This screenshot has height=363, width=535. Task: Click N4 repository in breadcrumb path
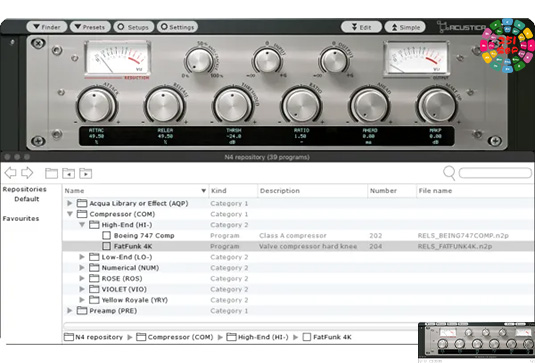93,337
